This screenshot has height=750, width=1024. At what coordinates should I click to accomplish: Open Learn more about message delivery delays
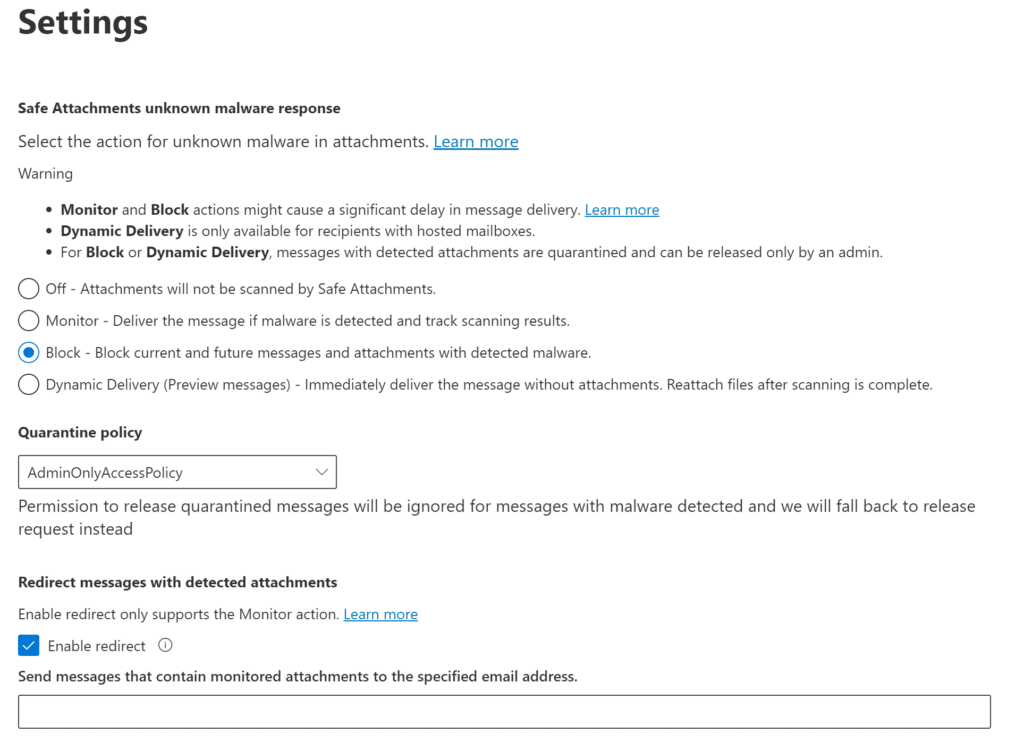pyautogui.click(x=622, y=209)
